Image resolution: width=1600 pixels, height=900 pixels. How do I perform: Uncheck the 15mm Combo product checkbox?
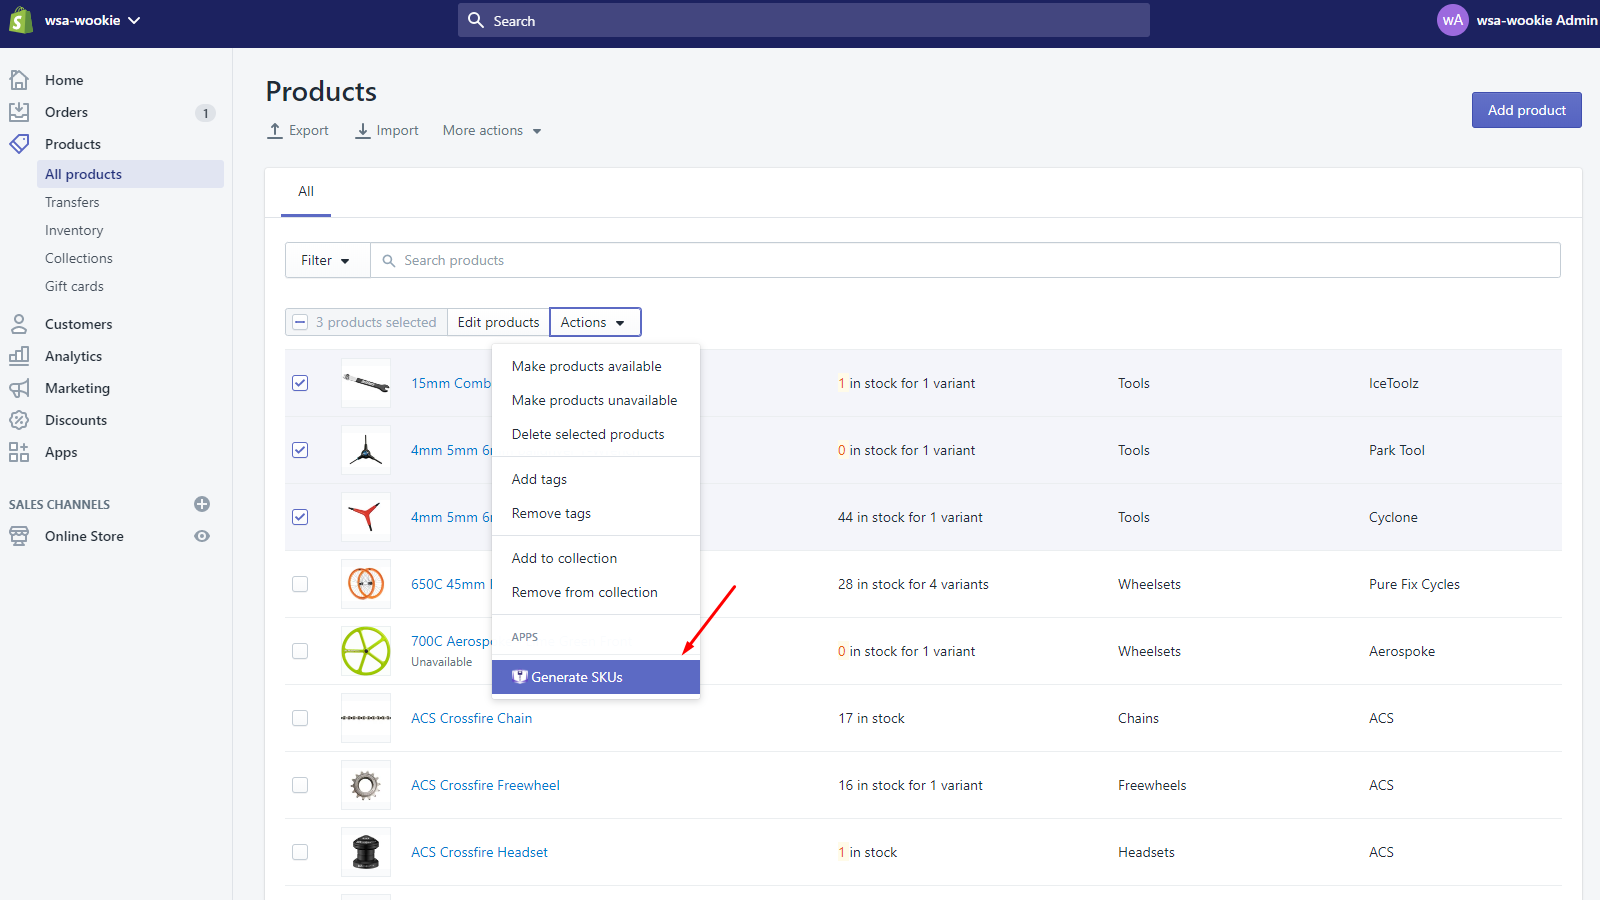click(x=300, y=383)
